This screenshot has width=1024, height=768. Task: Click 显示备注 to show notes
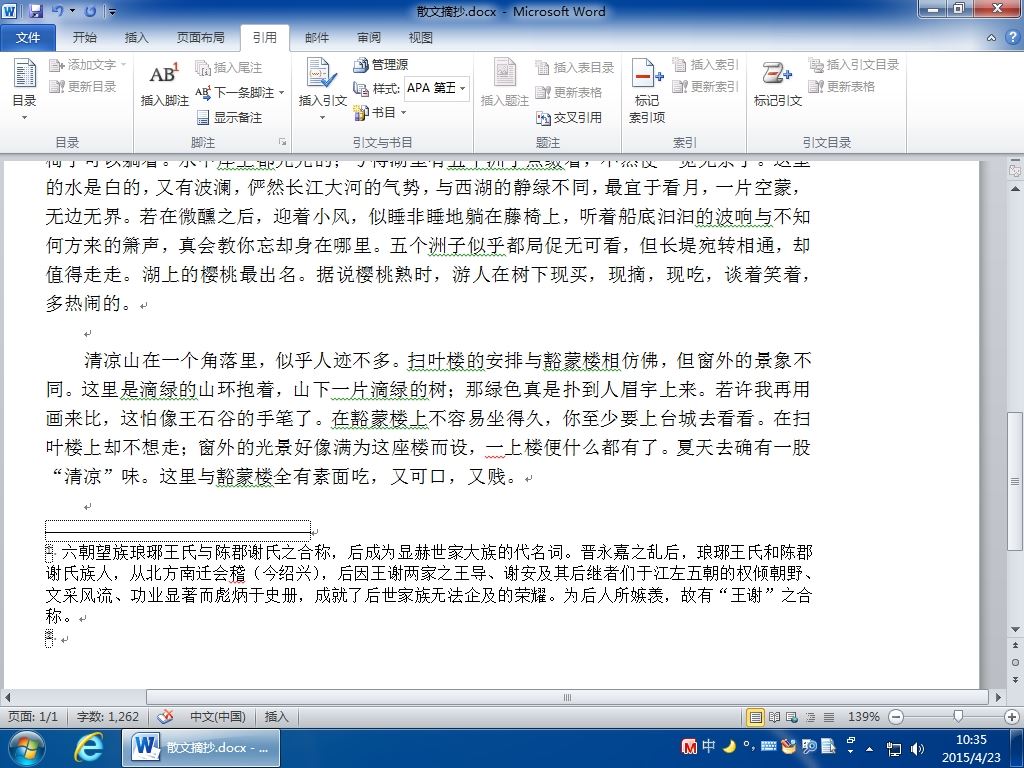(x=230, y=118)
